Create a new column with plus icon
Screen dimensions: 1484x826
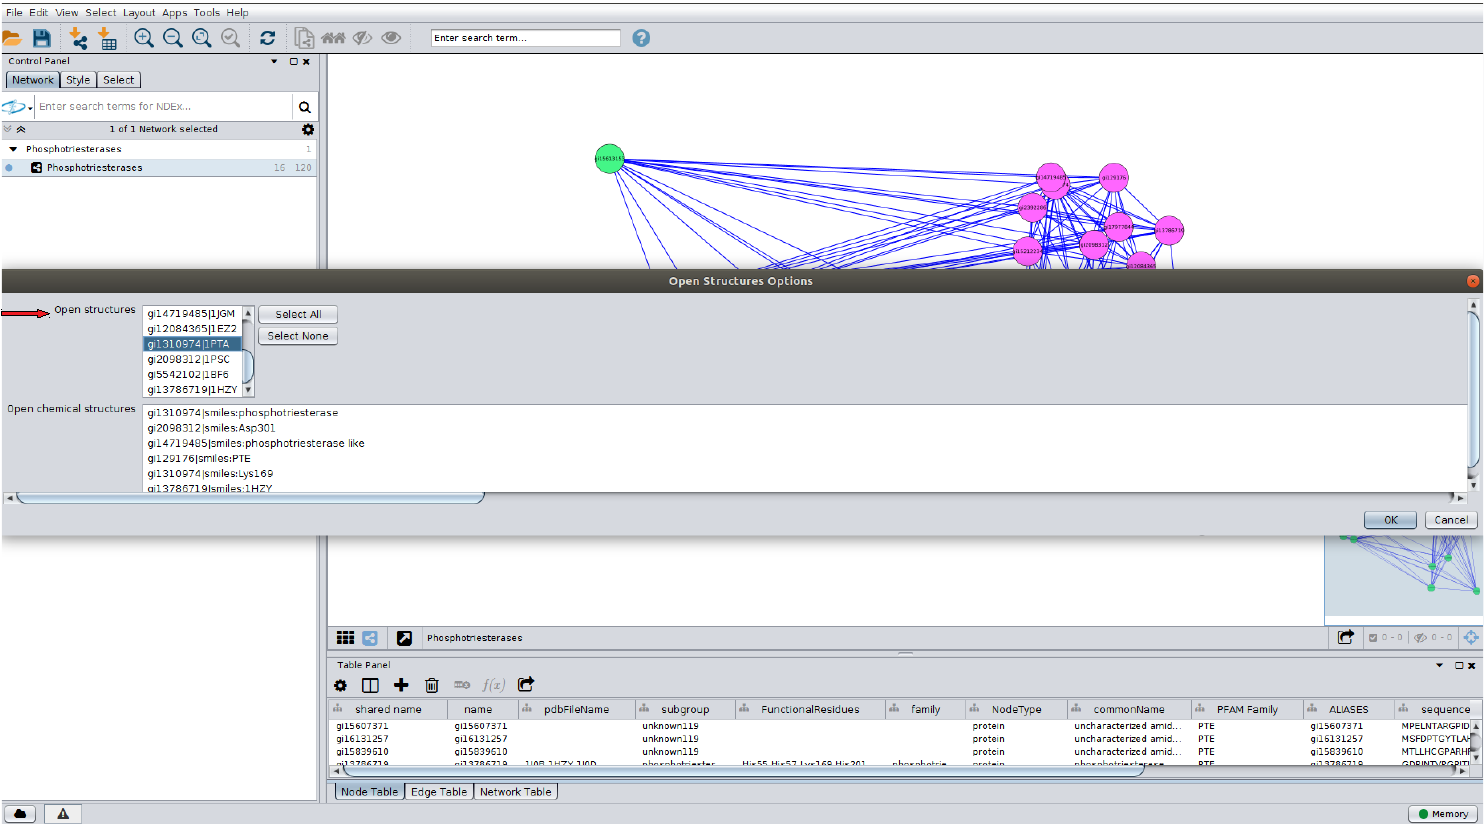click(x=401, y=685)
